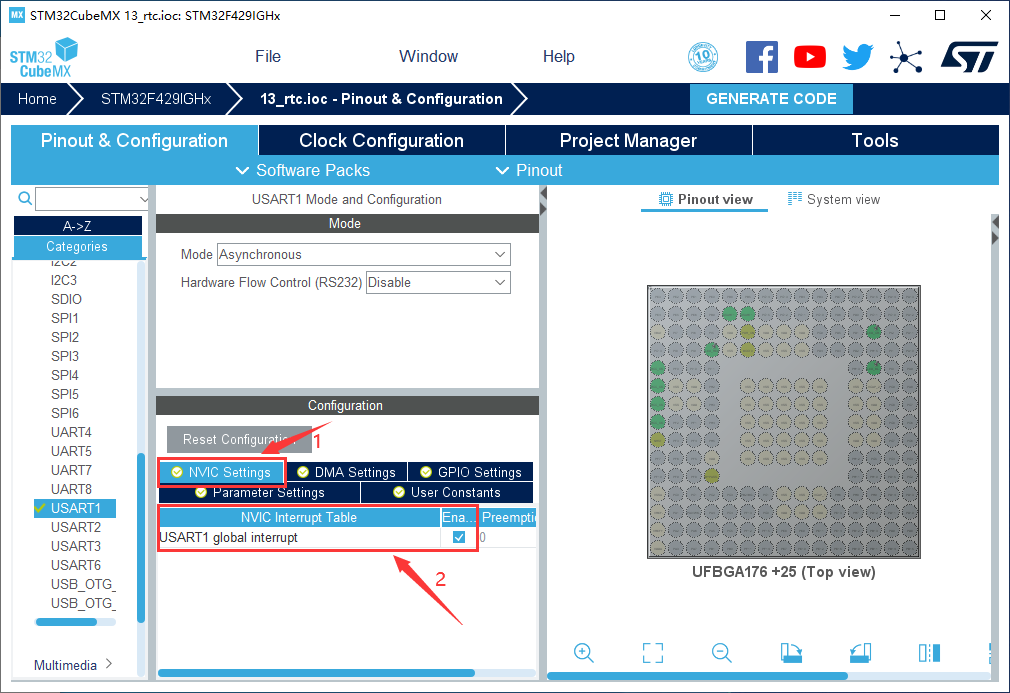Open the NVIC Settings tab
1010x693 pixels.
pyautogui.click(x=221, y=472)
